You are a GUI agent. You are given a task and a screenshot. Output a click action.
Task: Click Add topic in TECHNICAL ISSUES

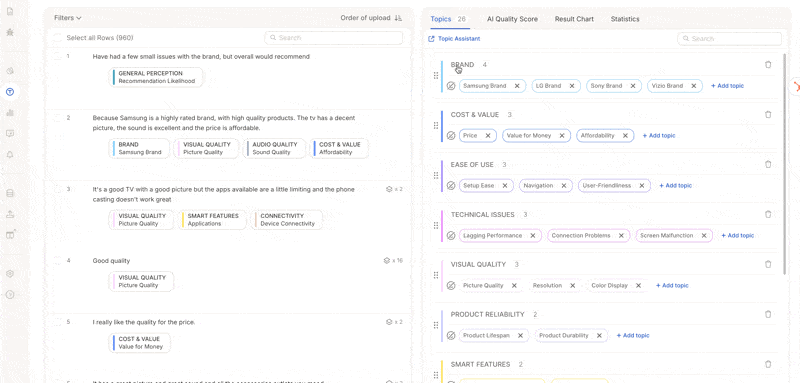737,236
